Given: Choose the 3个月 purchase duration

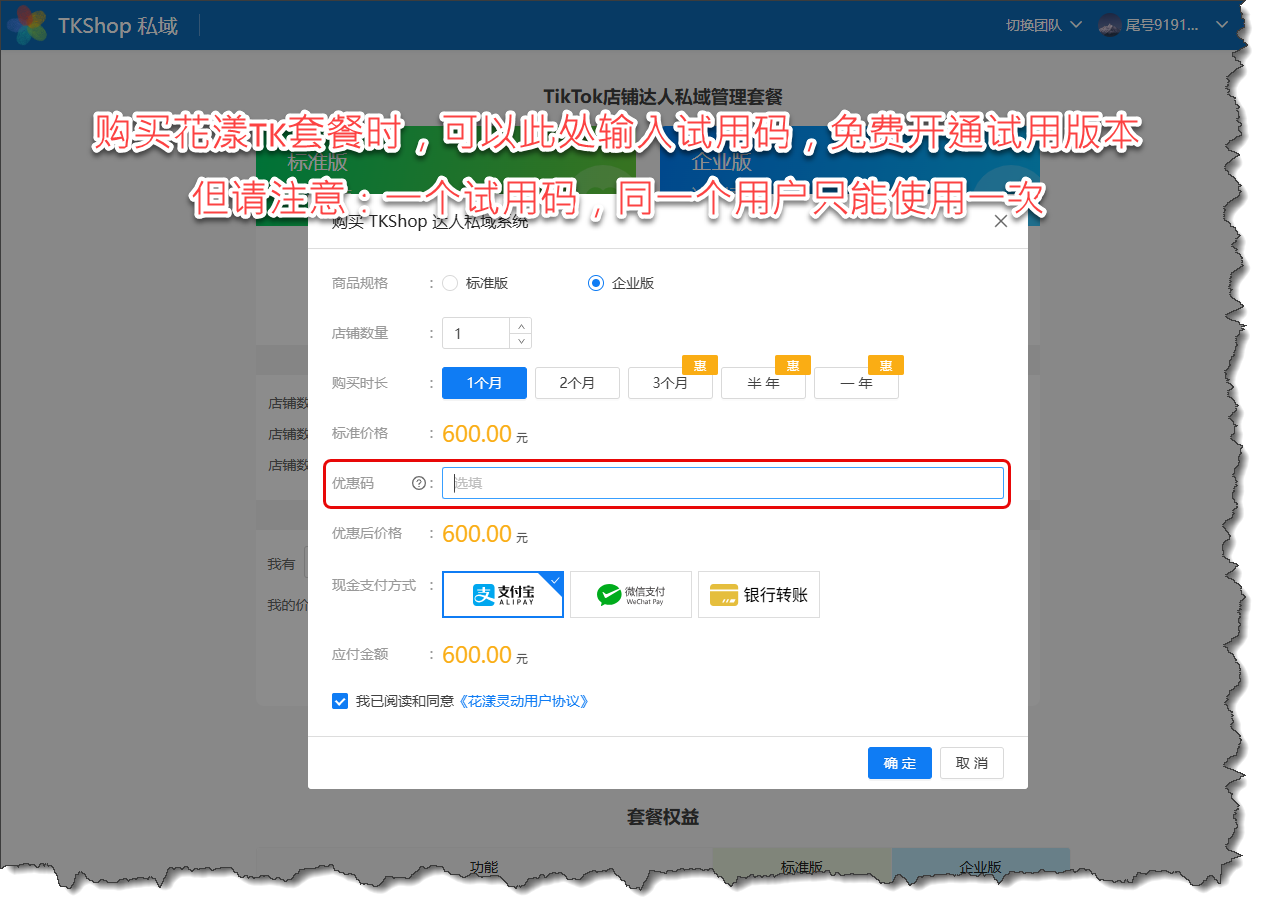Looking at the screenshot, I should pyautogui.click(x=670, y=383).
